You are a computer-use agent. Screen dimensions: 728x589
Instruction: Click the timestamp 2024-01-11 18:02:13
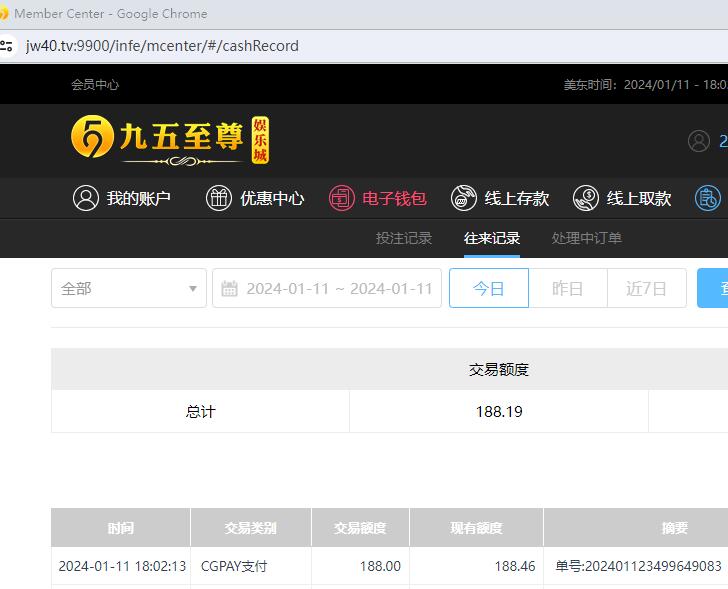pos(122,566)
